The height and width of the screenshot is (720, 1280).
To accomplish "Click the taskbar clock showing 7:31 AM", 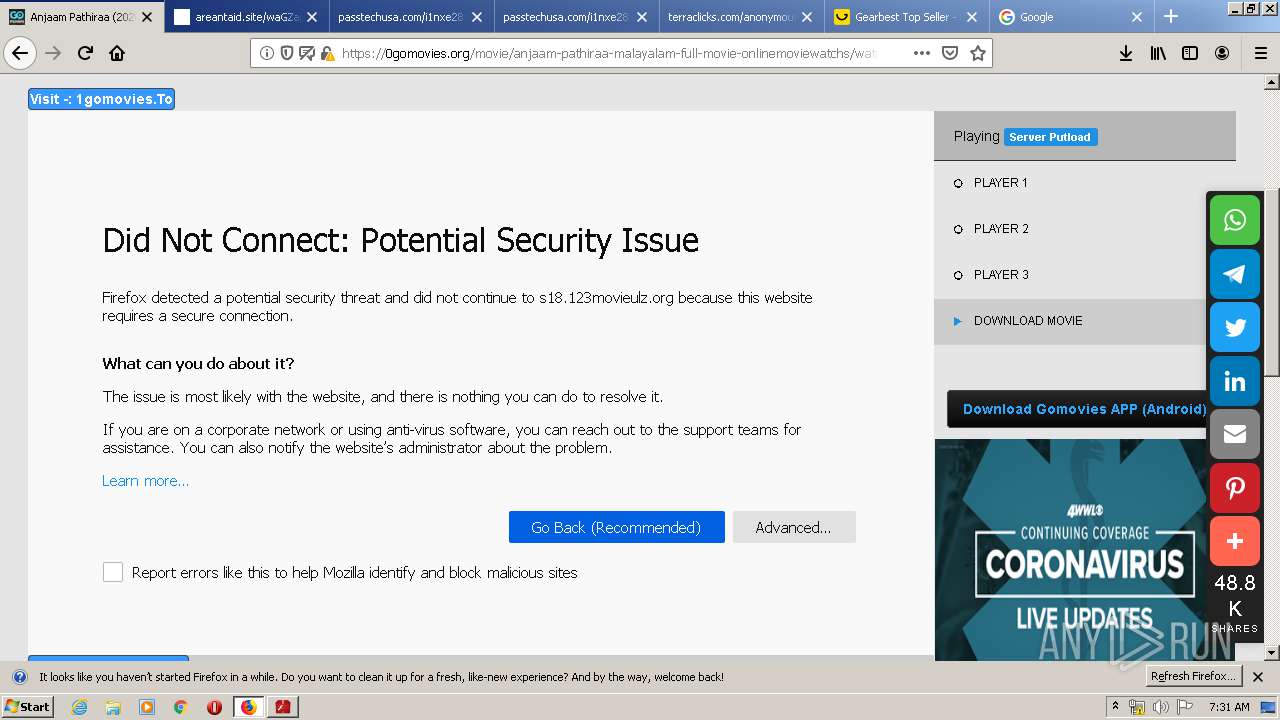I will pos(1229,707).
